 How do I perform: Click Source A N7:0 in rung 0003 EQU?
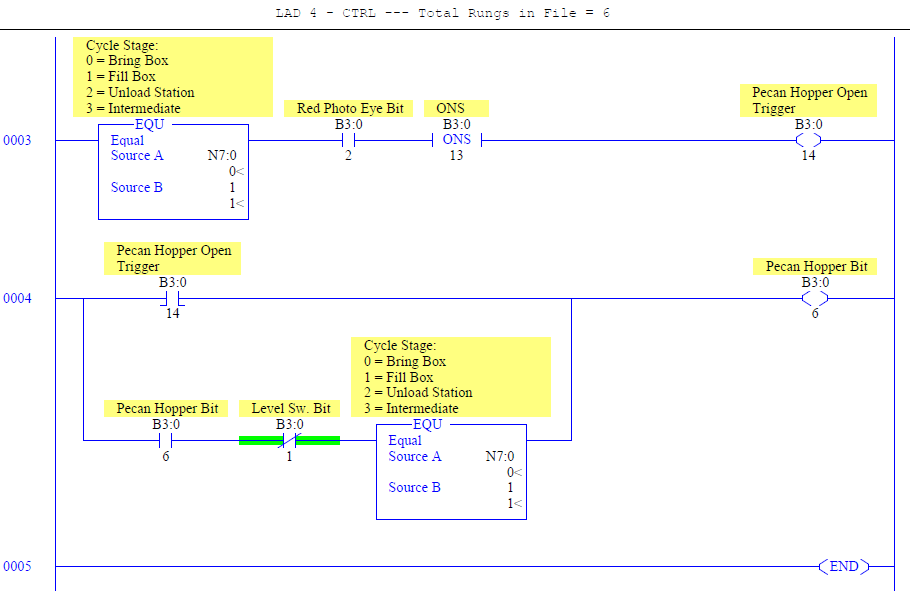222,156
